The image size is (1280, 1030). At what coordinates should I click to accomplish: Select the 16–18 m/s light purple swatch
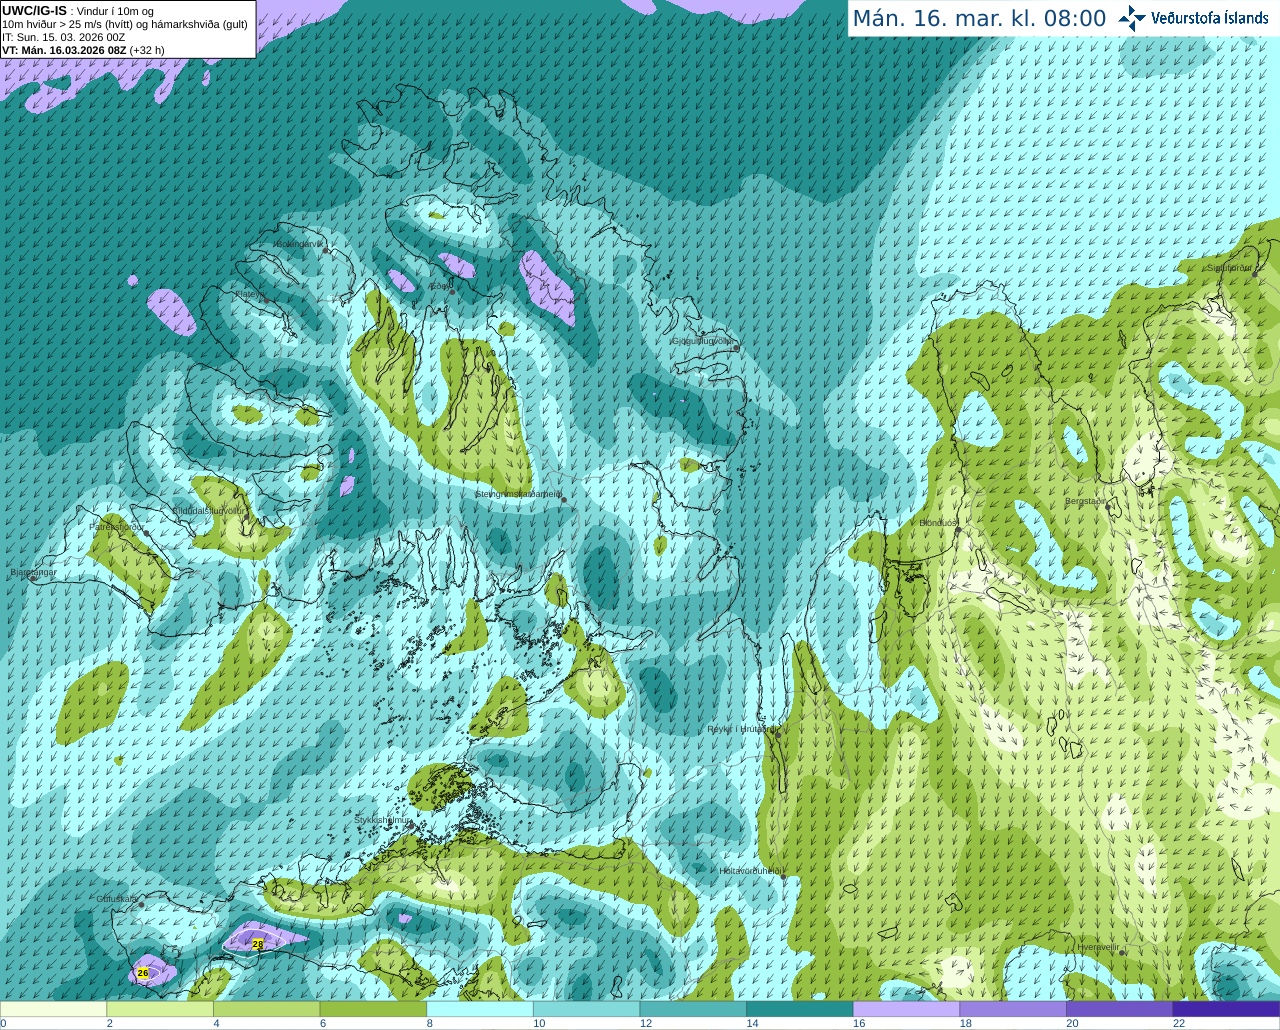(906, 1009)
